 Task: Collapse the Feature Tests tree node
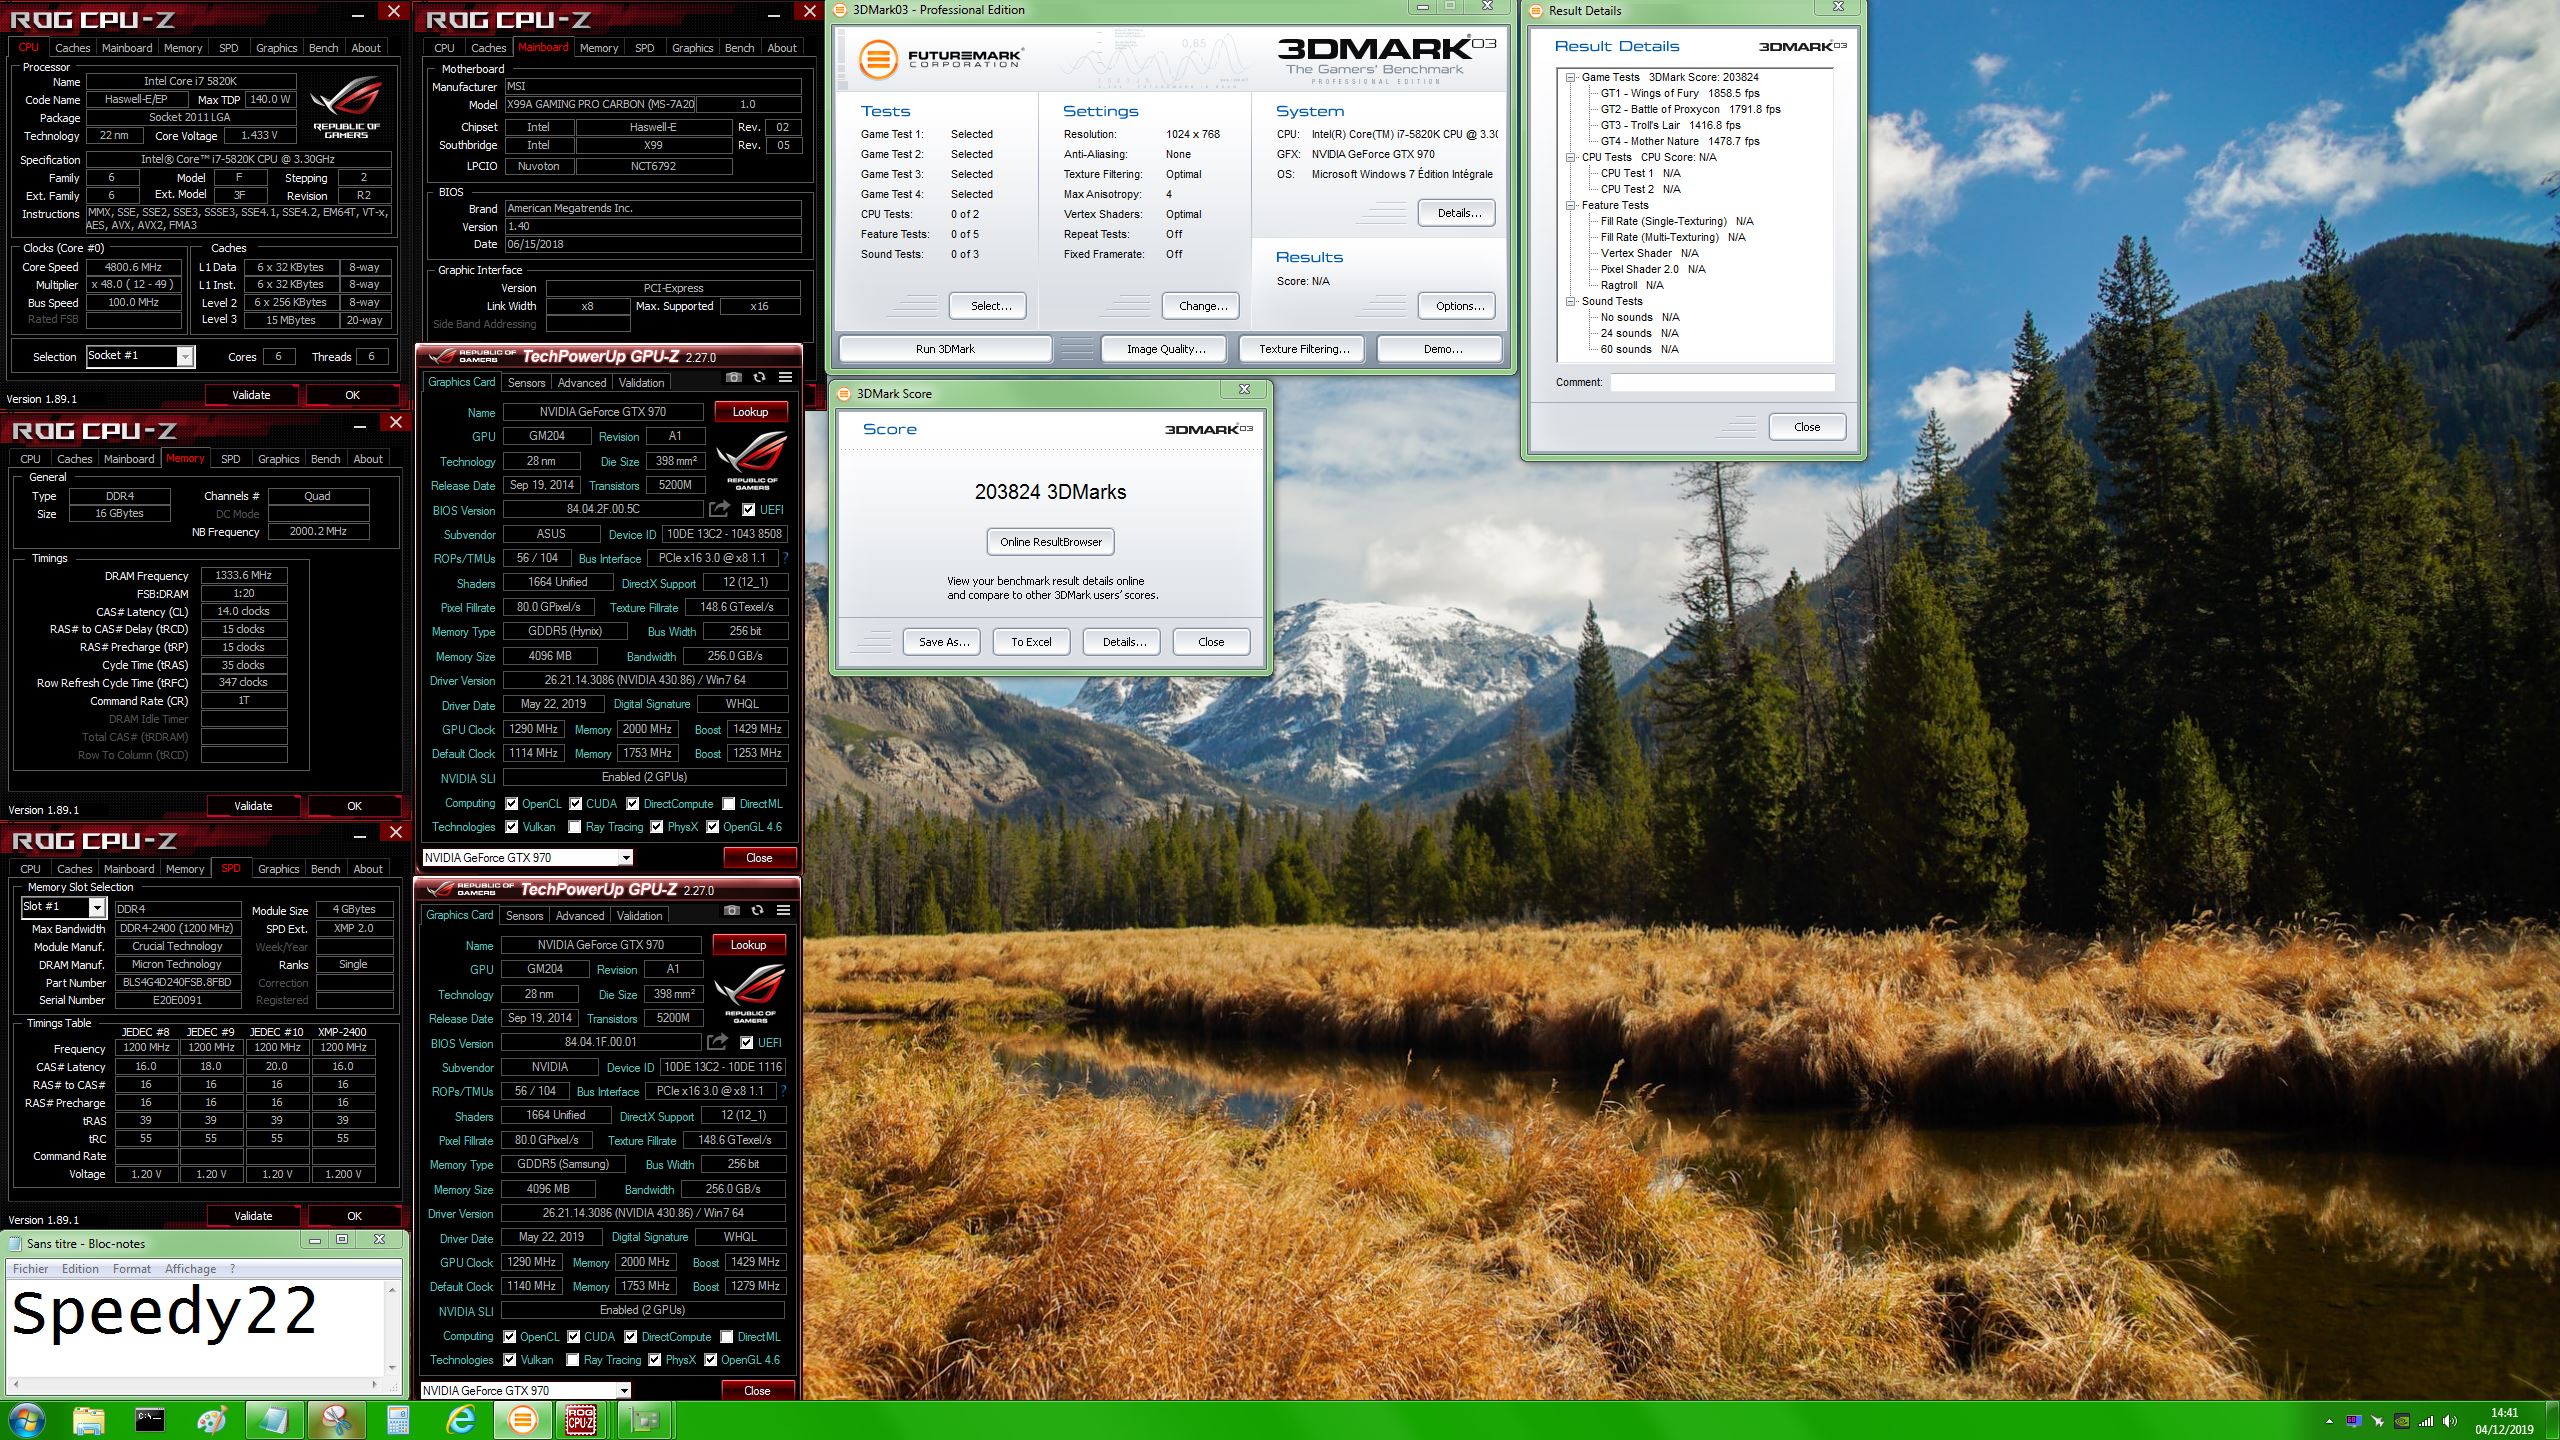click(1571, 205)
